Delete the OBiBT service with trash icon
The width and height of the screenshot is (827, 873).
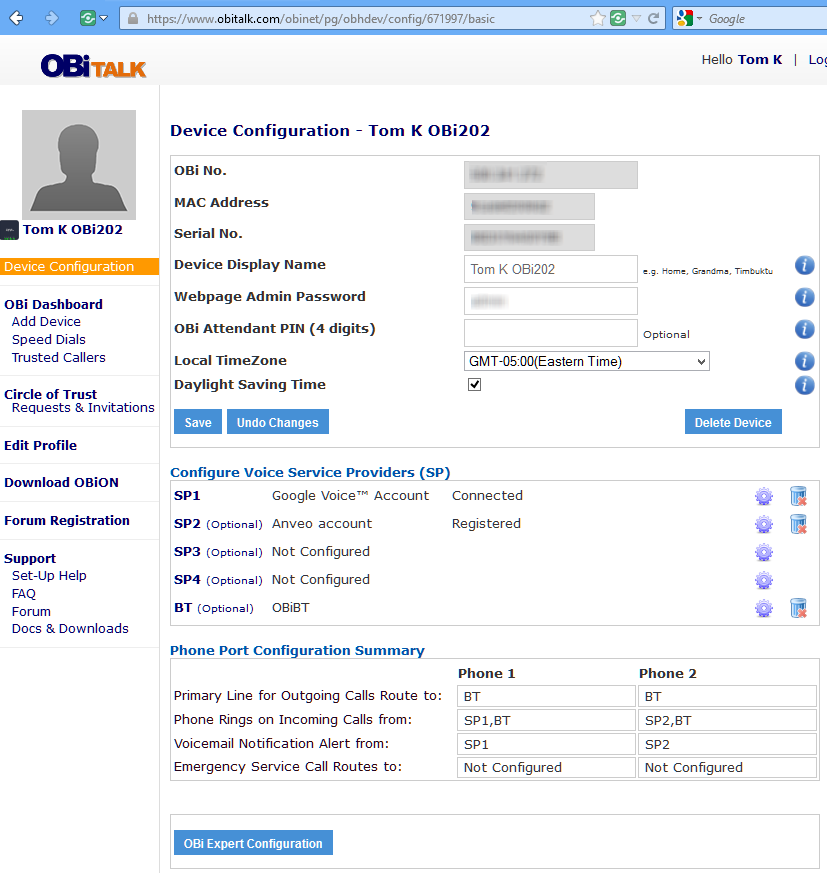click(x=798, y=608)
